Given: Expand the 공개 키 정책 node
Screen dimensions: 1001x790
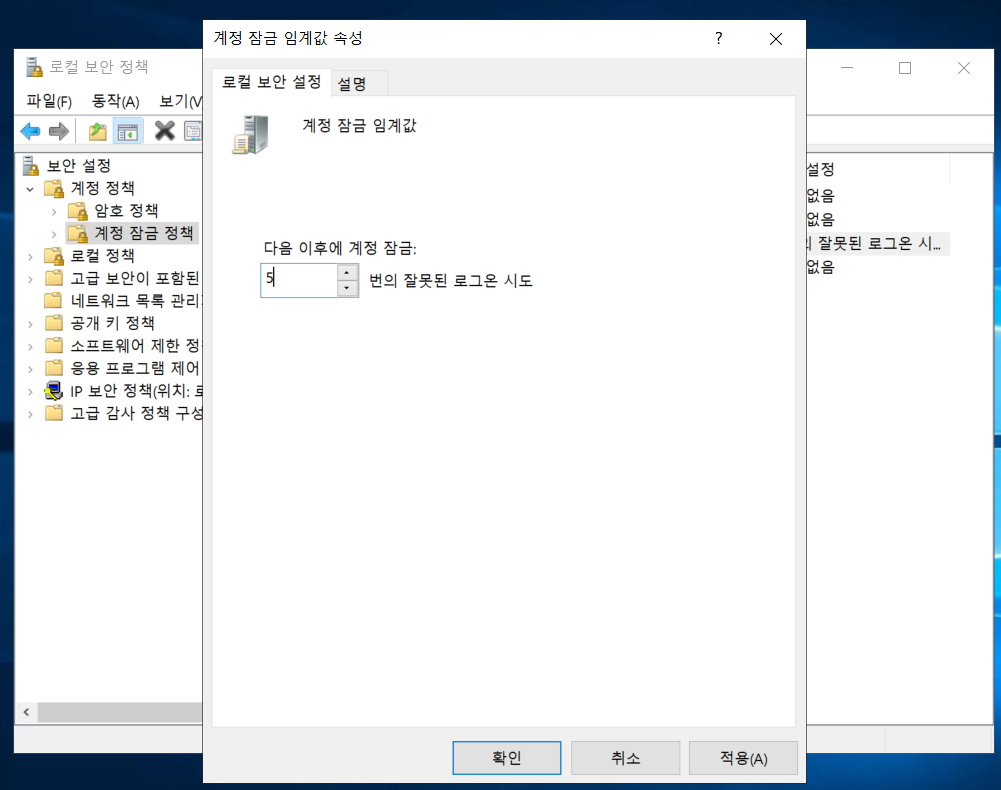Looking at the screenshot, I should (30, 324).
